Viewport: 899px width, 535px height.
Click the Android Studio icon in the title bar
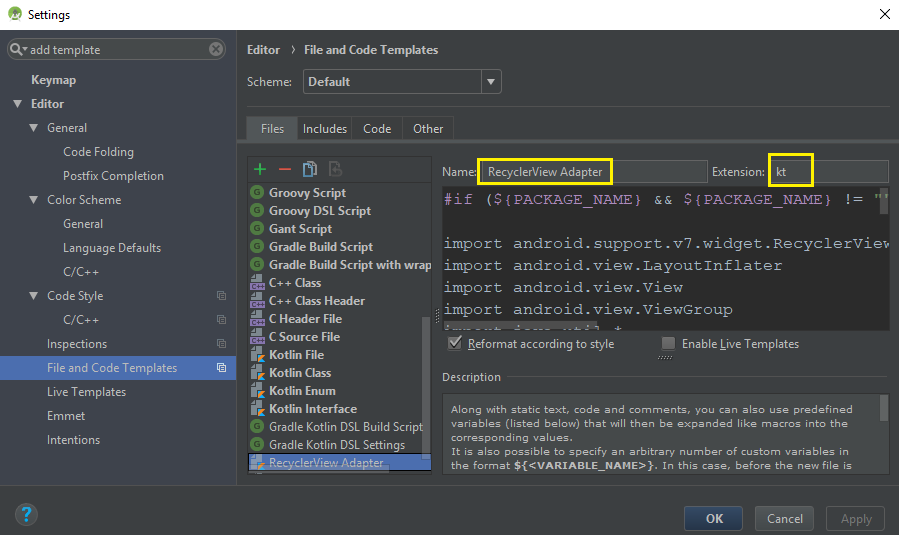(x=15, y=14)
